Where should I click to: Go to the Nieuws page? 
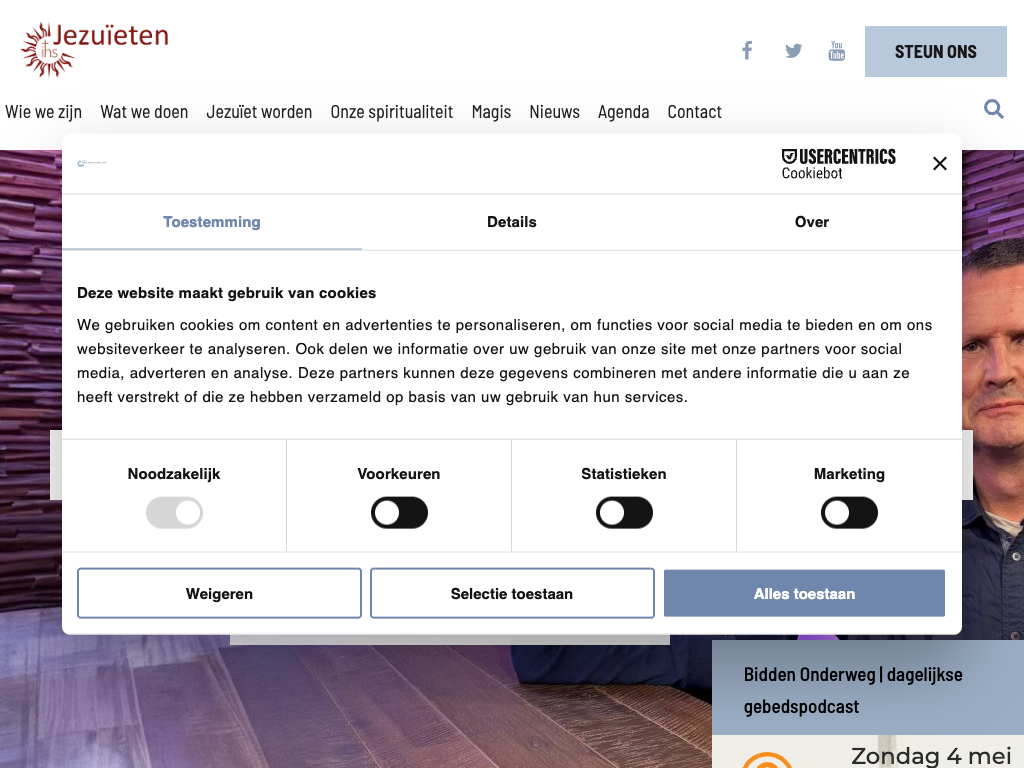[x=554, y=112]
